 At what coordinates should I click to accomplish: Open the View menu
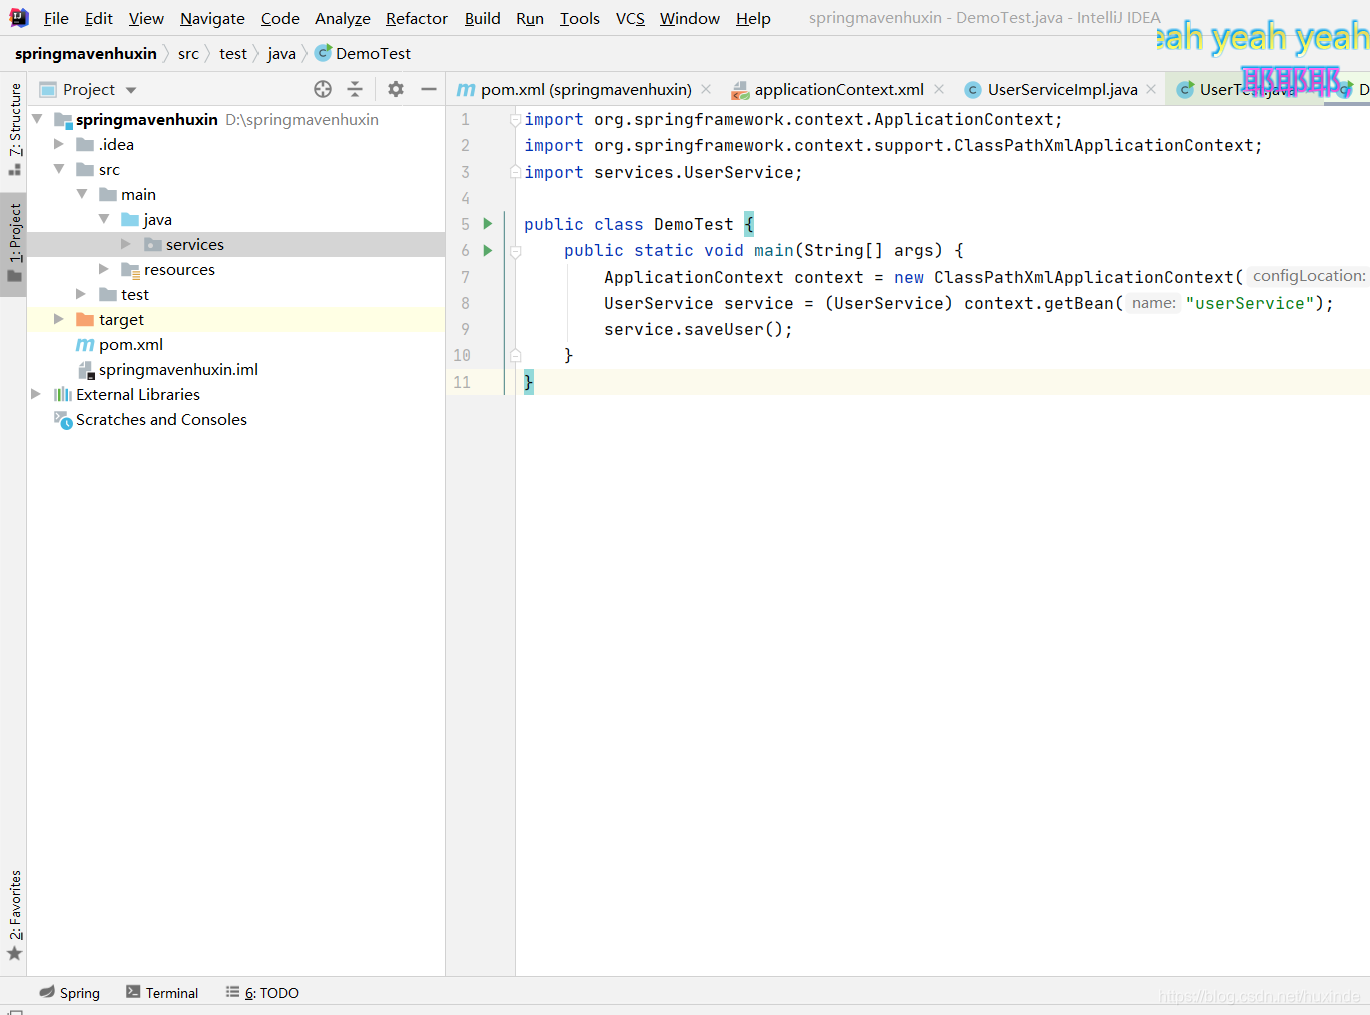click(146, 18)
